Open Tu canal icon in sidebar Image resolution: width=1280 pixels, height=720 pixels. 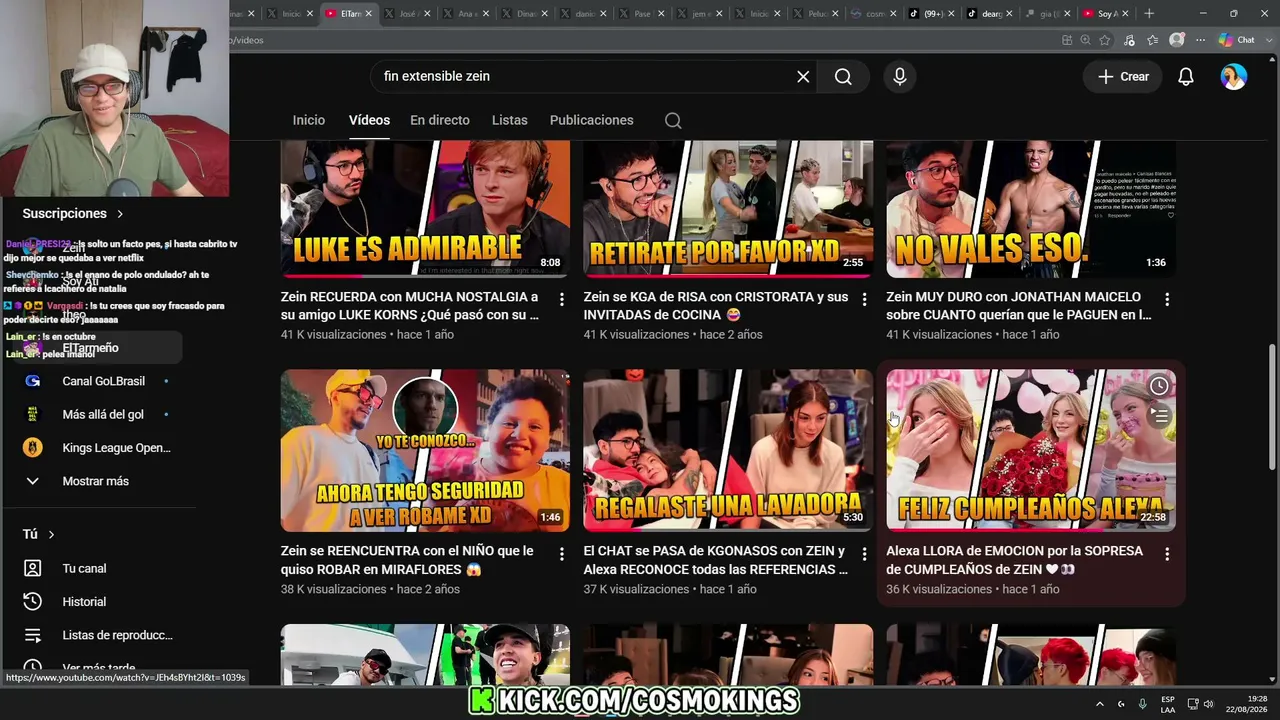[33, 568]
